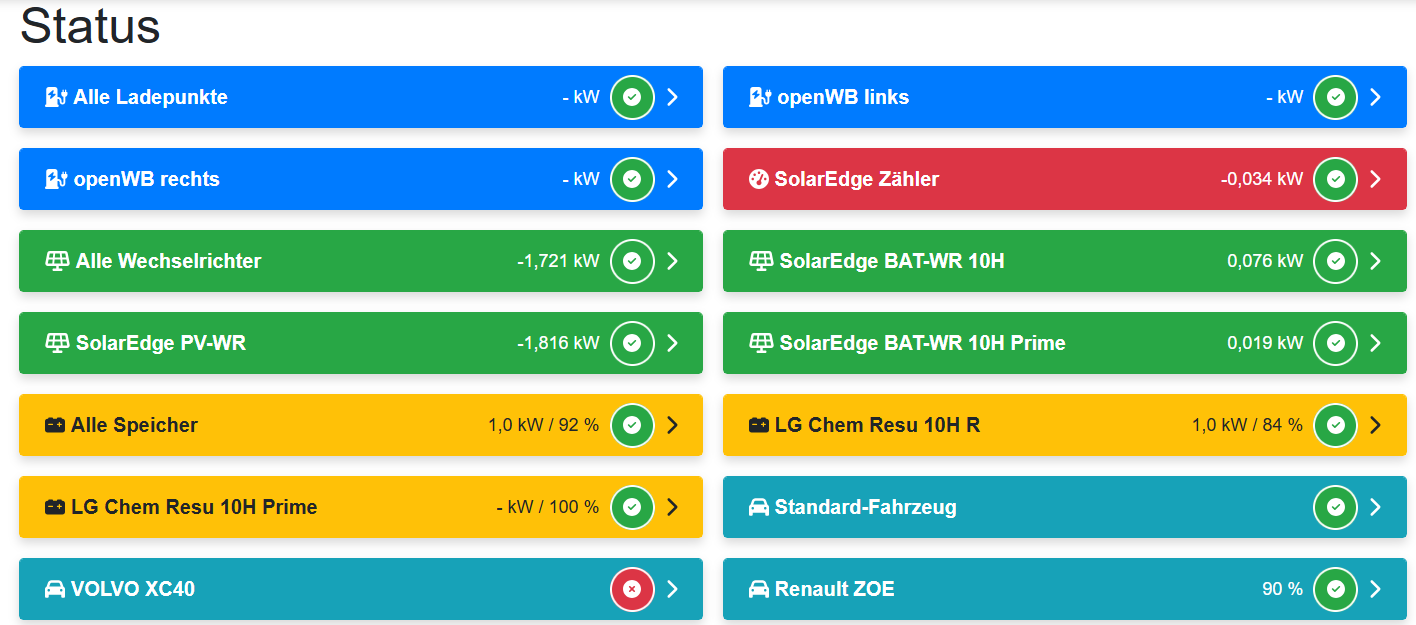Expand Renault ZOE card via chevron
The width and height of the screenshot is (1416, 625).
pos(1375,589)
